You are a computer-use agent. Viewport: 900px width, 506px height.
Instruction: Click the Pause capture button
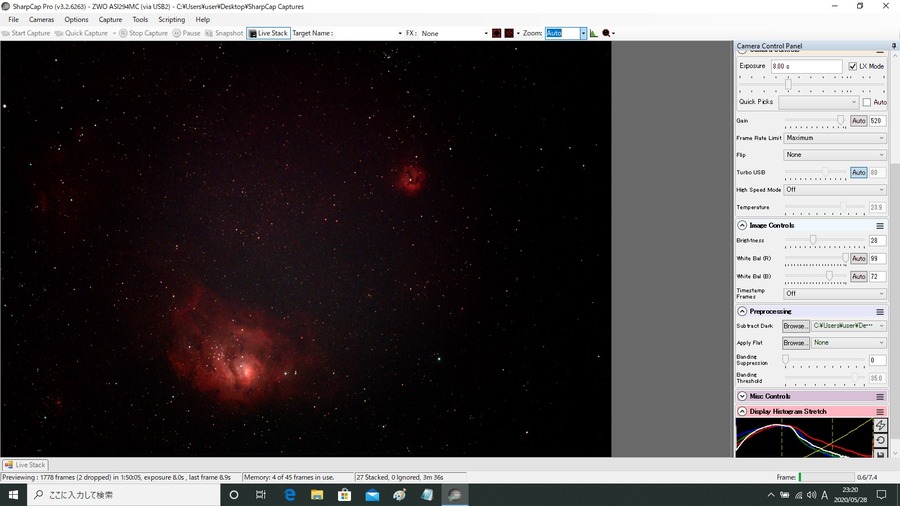(x=187, y=33)
